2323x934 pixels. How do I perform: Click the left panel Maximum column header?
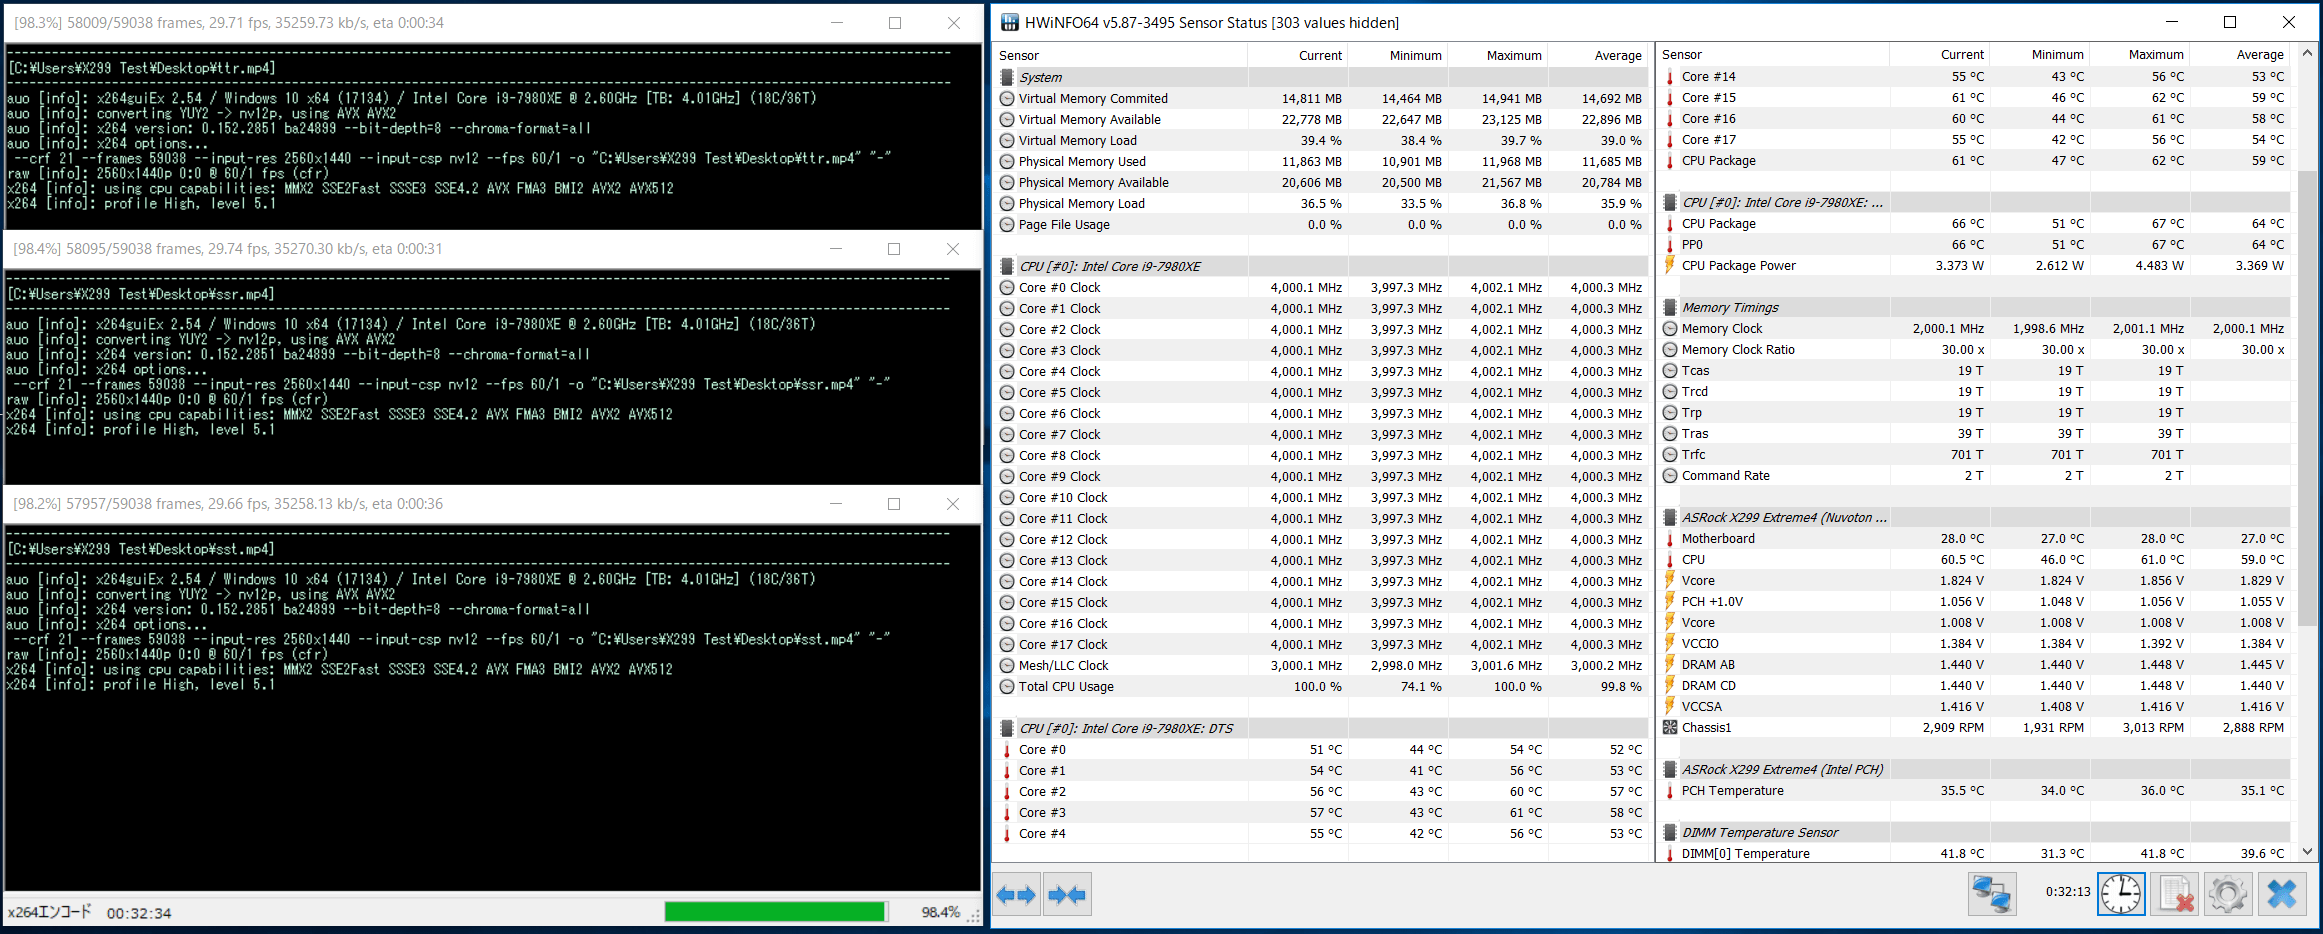tap(1498, 55)
